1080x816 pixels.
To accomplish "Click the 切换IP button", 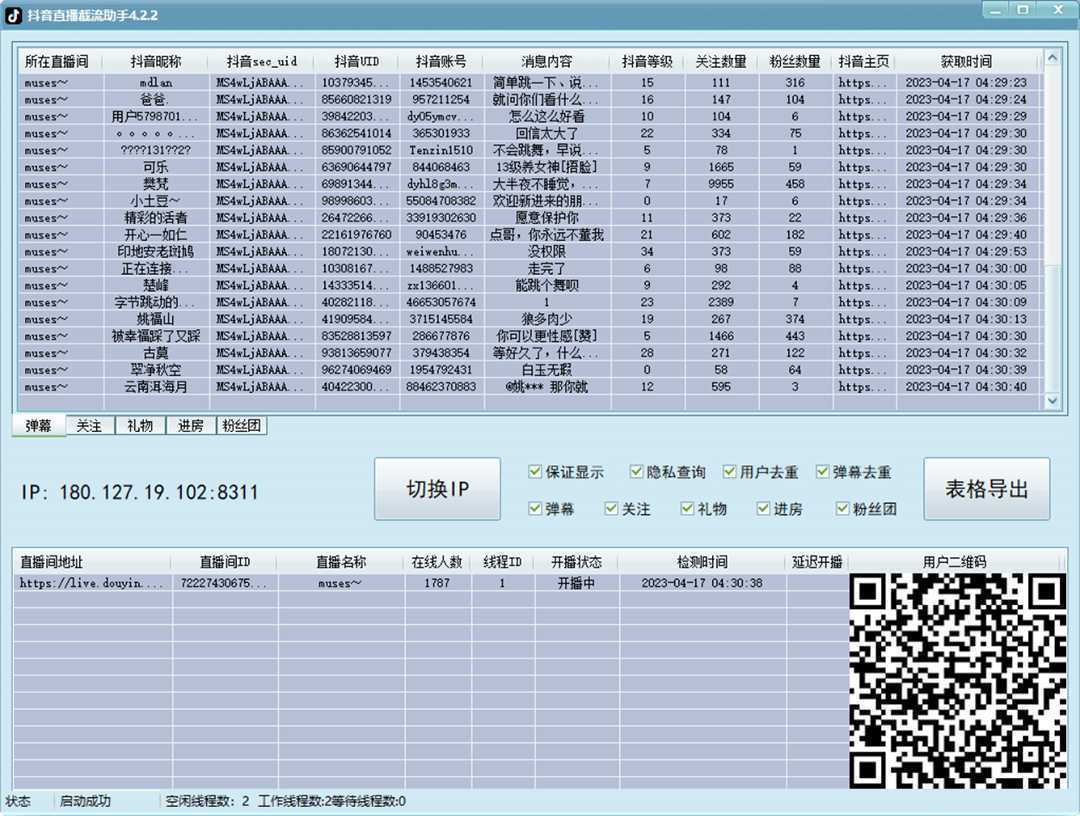I will pos(437,489).
